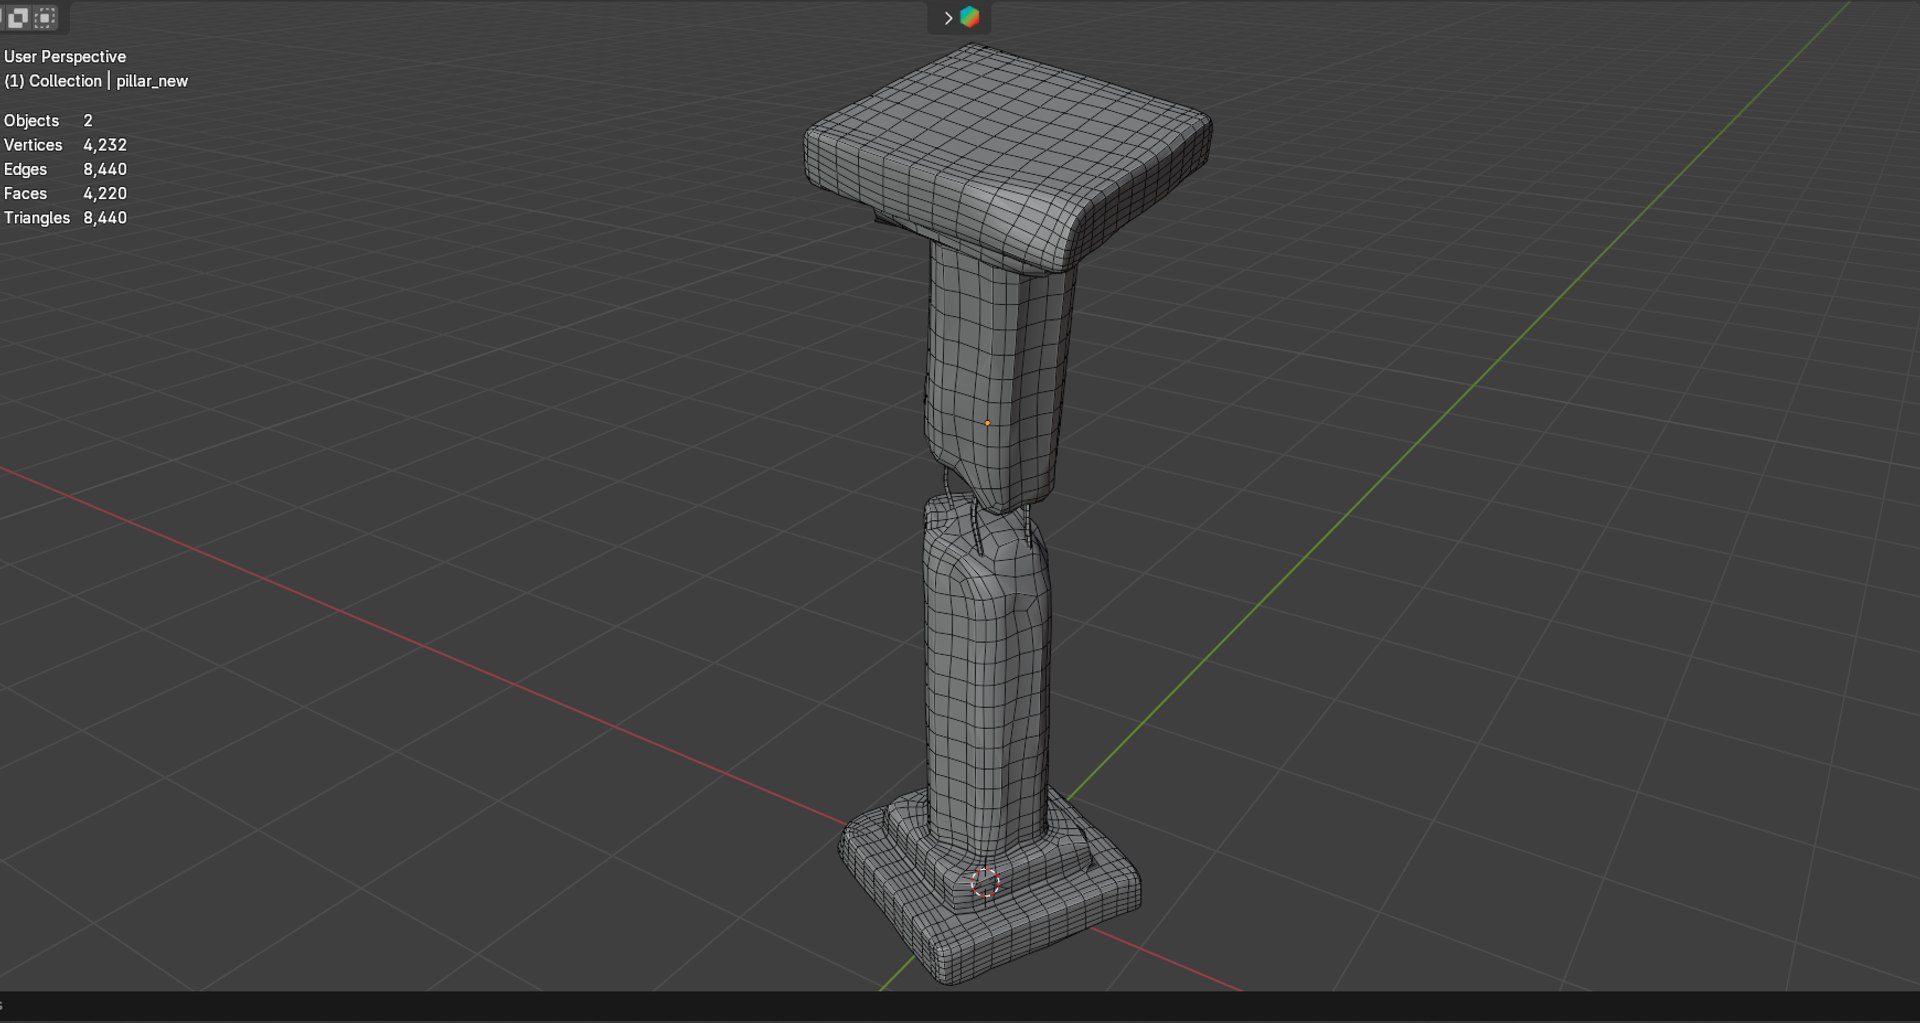This screenshot has height=1023, width=1920.
Task: Click the dashed-square select-mode icon
Action: tap(46, 17)
